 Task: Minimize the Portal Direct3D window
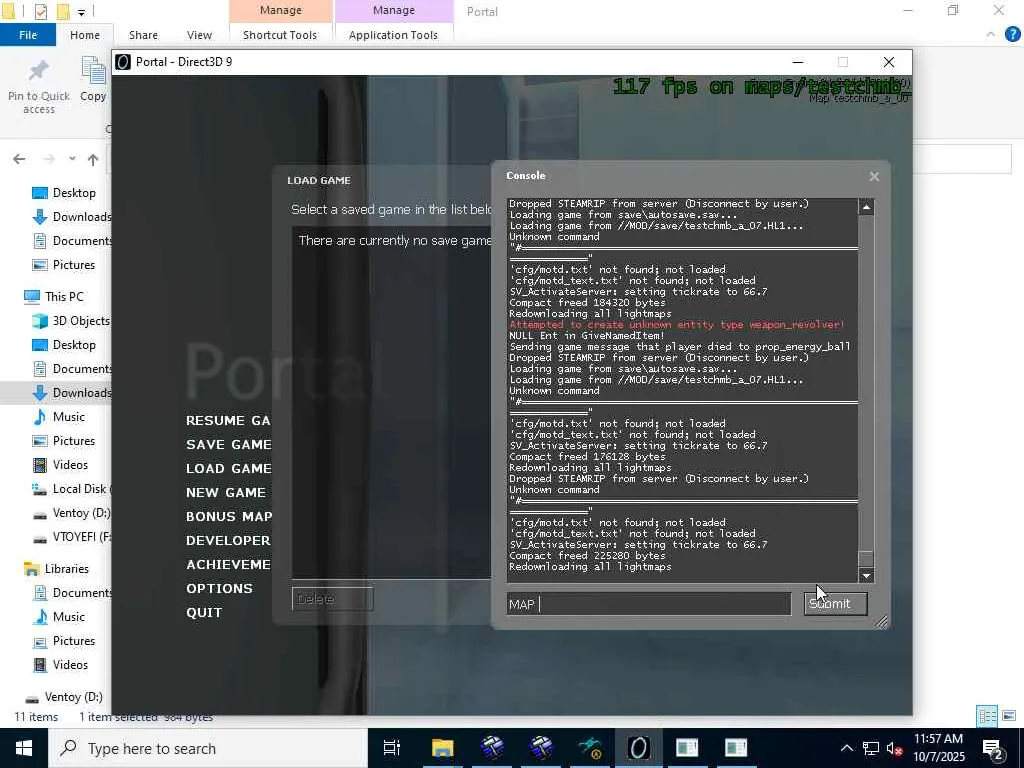click(797, 62)
